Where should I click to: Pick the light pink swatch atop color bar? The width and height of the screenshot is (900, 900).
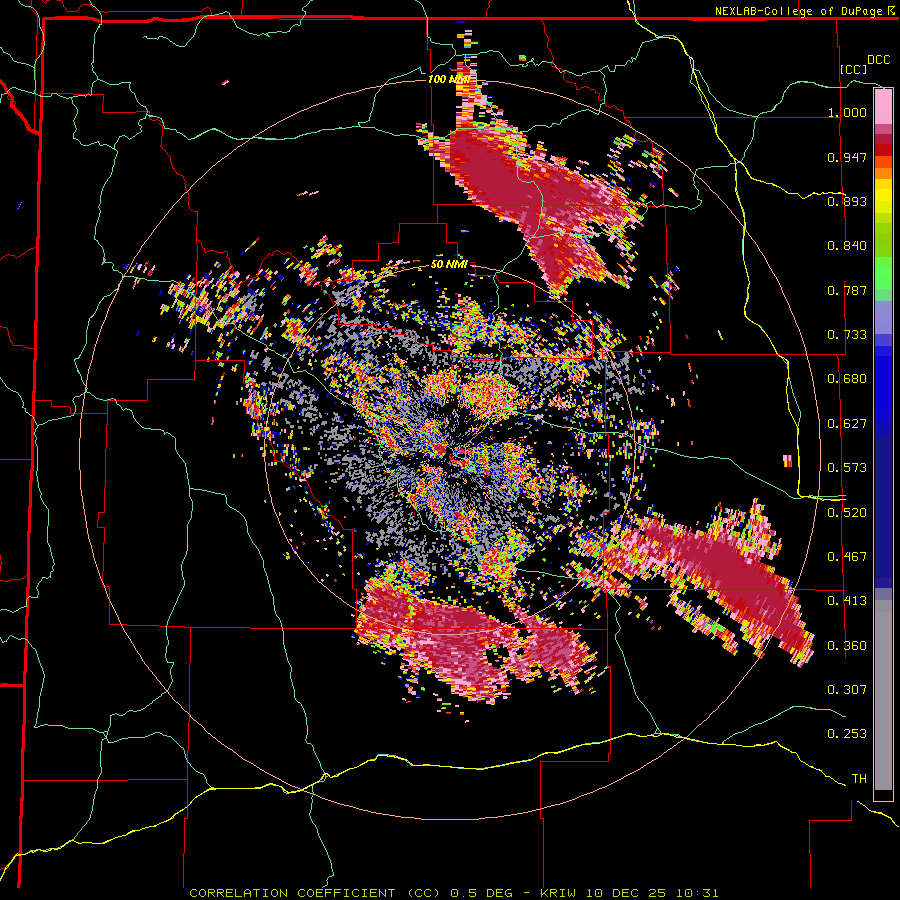click(x=883, y=106)
